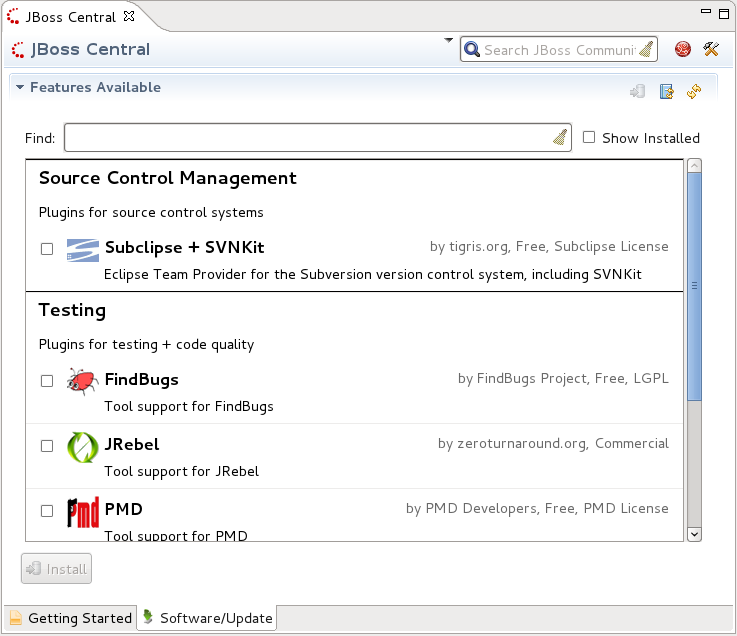This screenshot has width=737, height=636.
Task: Click the Subclipse + SVNKit title
Action: (x=185, y=247)
